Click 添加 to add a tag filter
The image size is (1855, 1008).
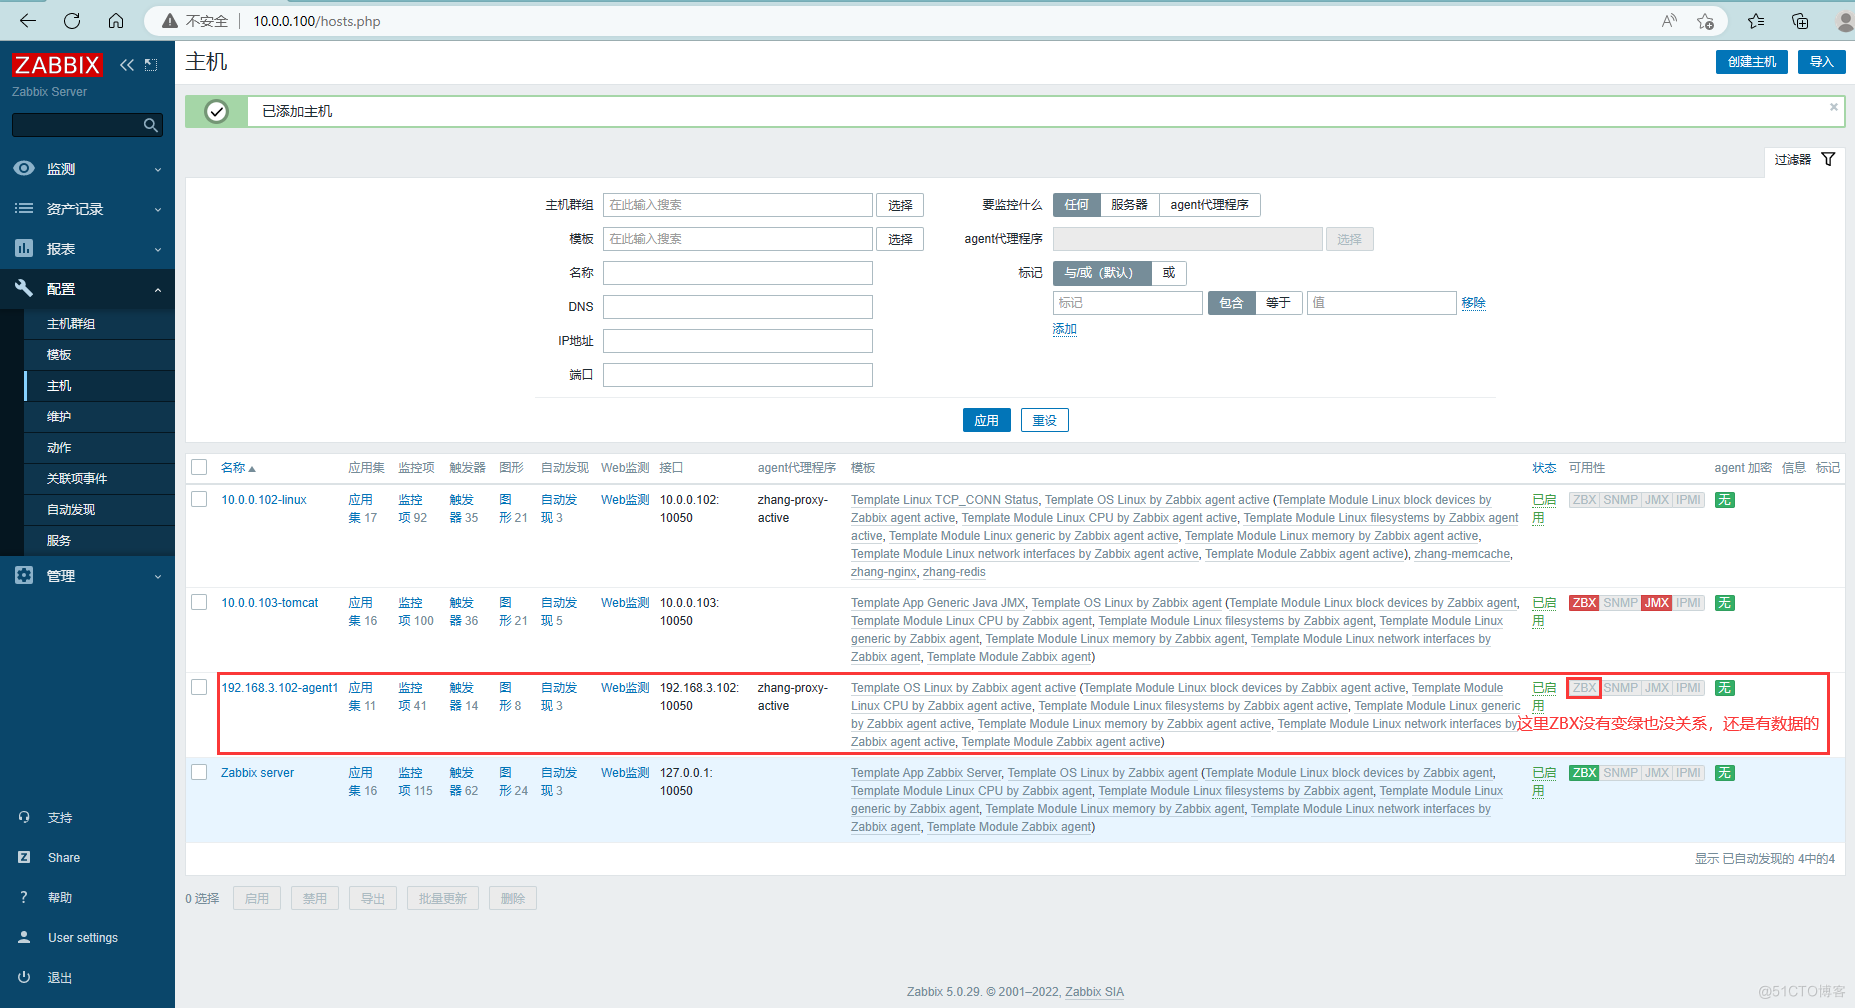pos(1065,329)
